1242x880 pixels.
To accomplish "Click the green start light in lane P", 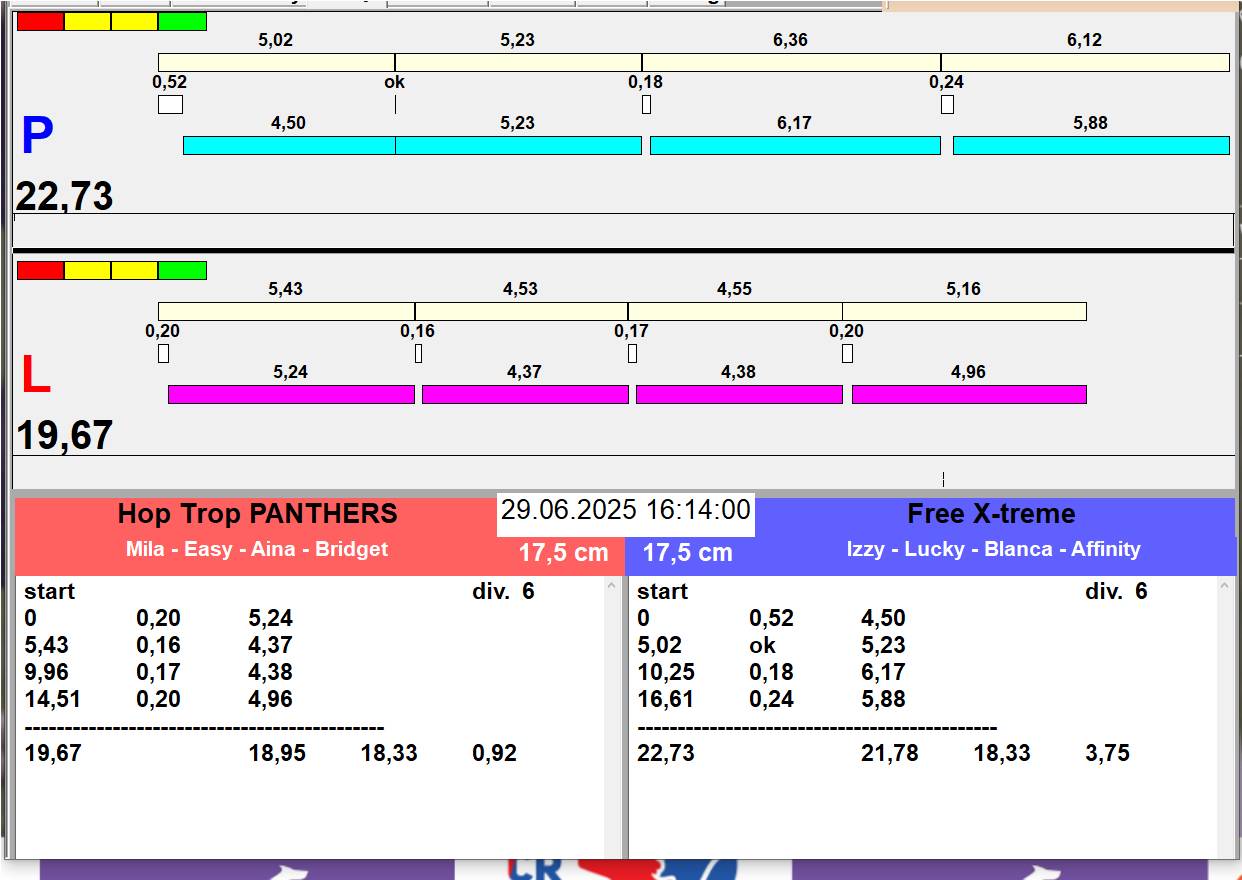I will pyautogui.click(x=182, y=22).
